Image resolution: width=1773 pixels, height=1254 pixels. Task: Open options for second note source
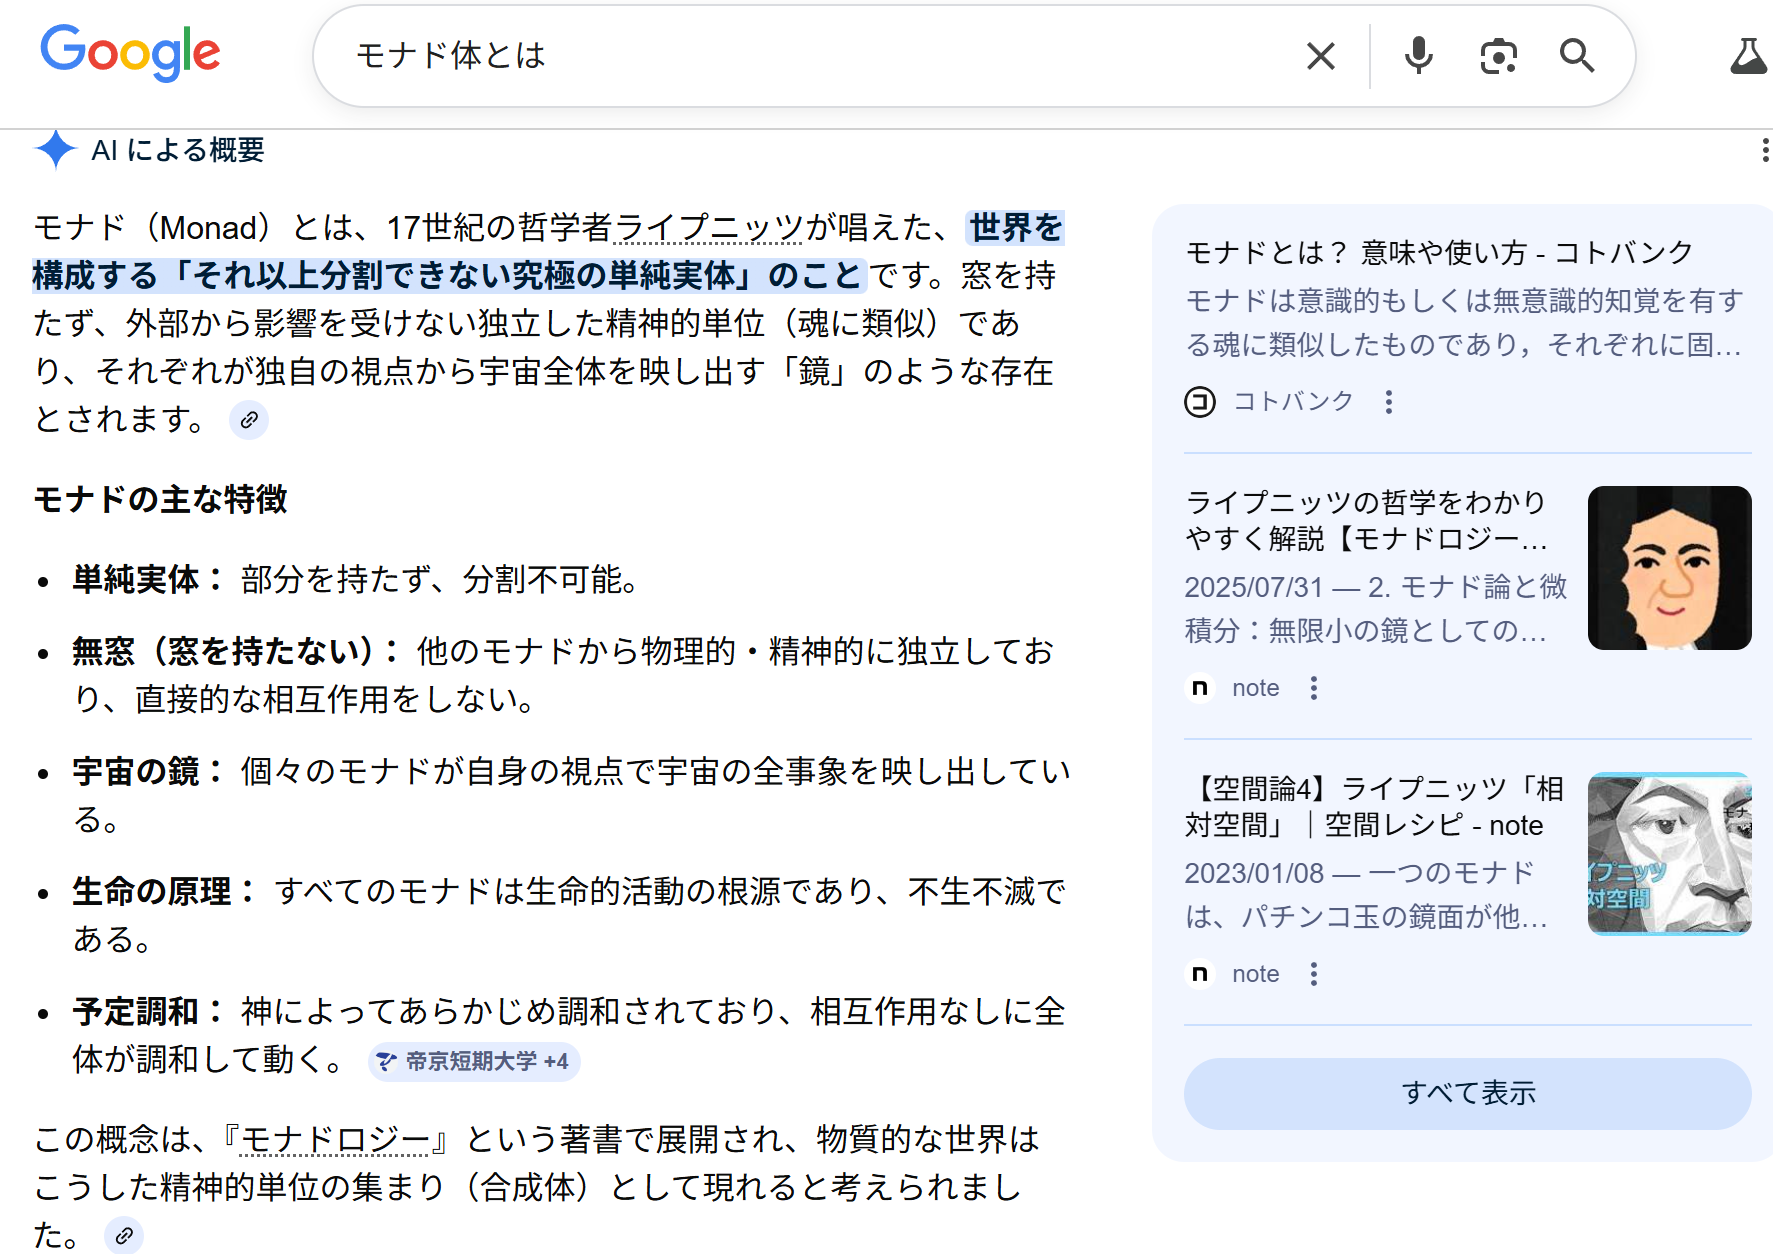[1314, 974]
